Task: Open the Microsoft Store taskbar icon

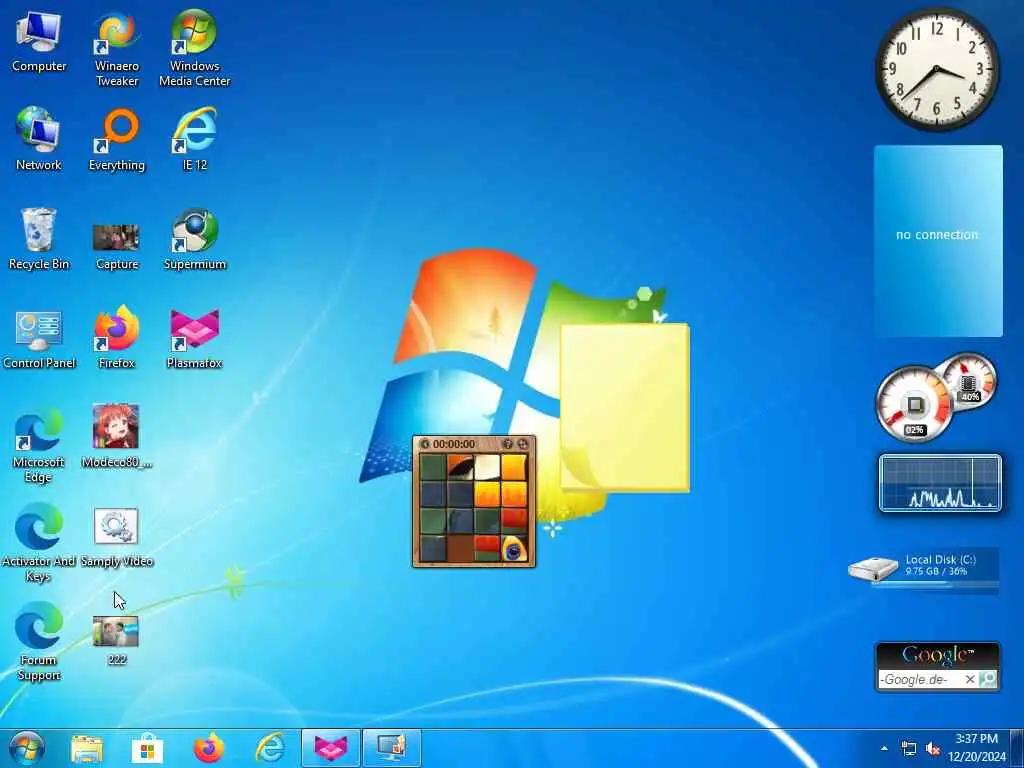Action: click(x=148, y=749)
